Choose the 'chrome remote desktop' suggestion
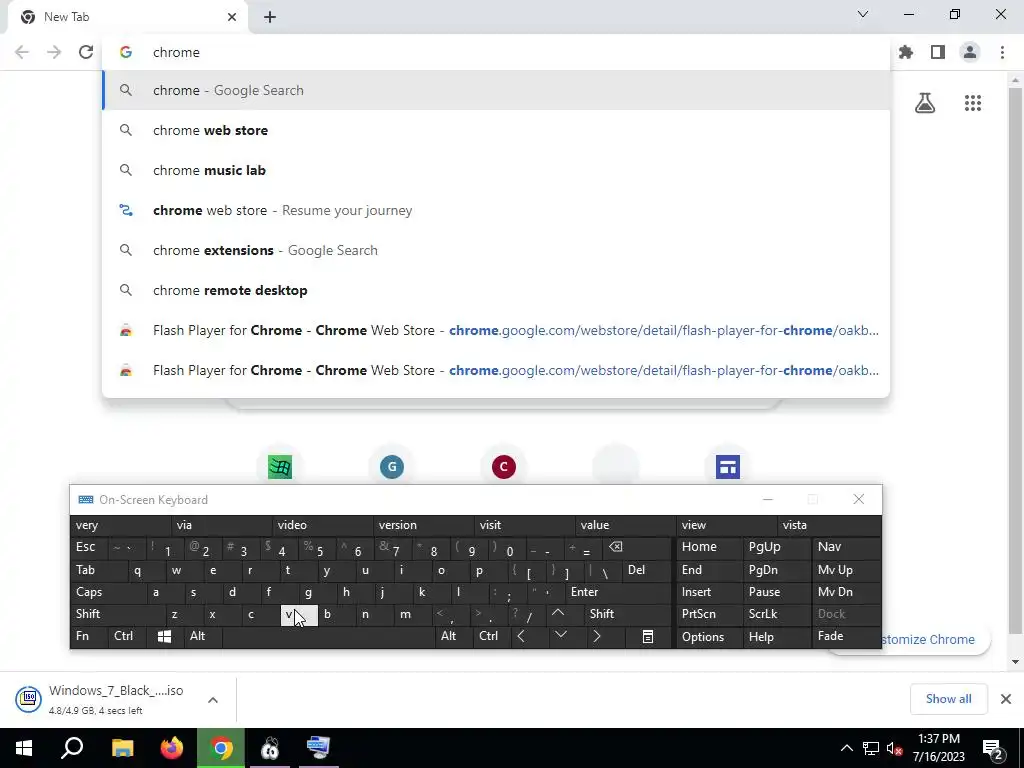Image resolution: width=1024 pixels, height=768 pixels. tap(496, 290)
